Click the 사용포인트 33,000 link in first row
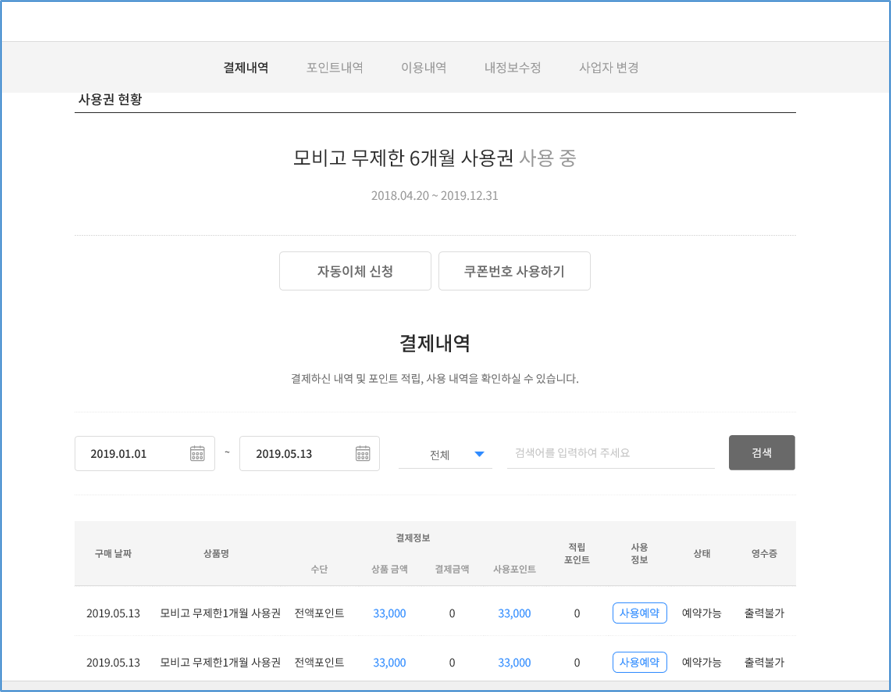The width and height of the screenshot is (891, 692). click(x=514, y=614)
